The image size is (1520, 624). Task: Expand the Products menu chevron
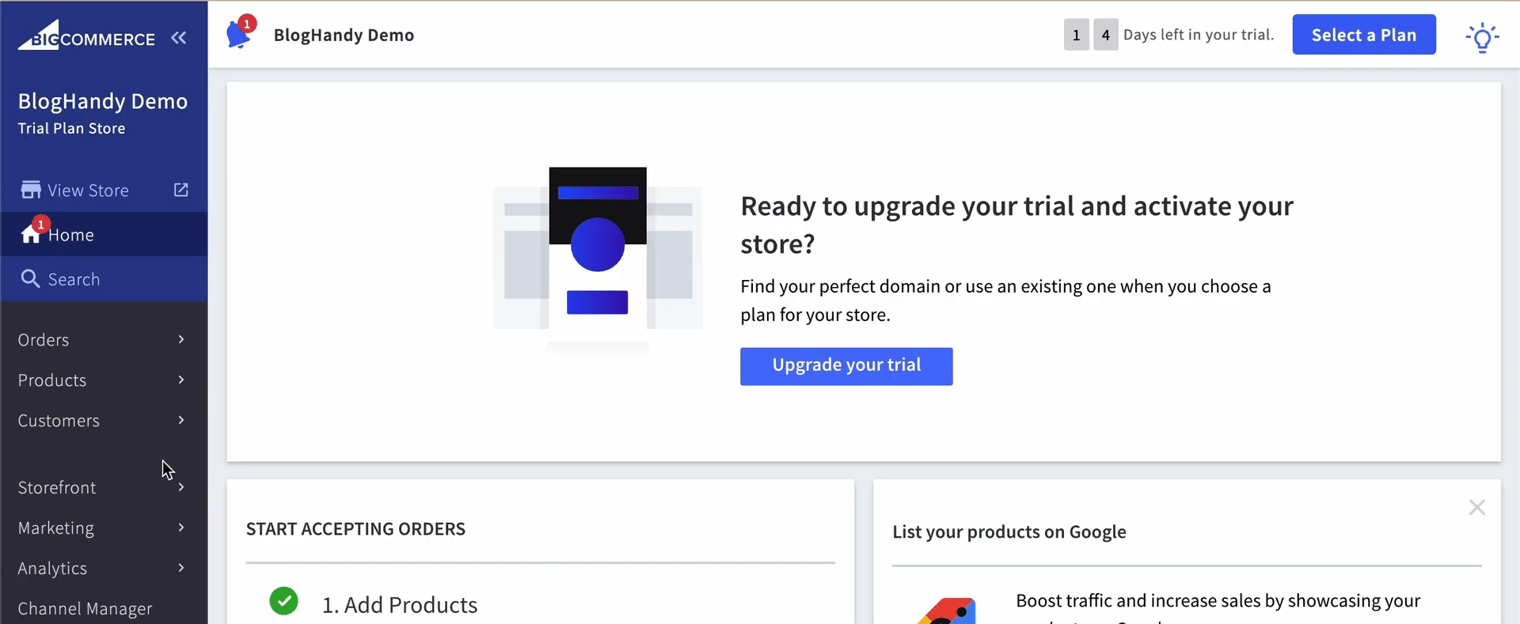[x=181, y=380]
